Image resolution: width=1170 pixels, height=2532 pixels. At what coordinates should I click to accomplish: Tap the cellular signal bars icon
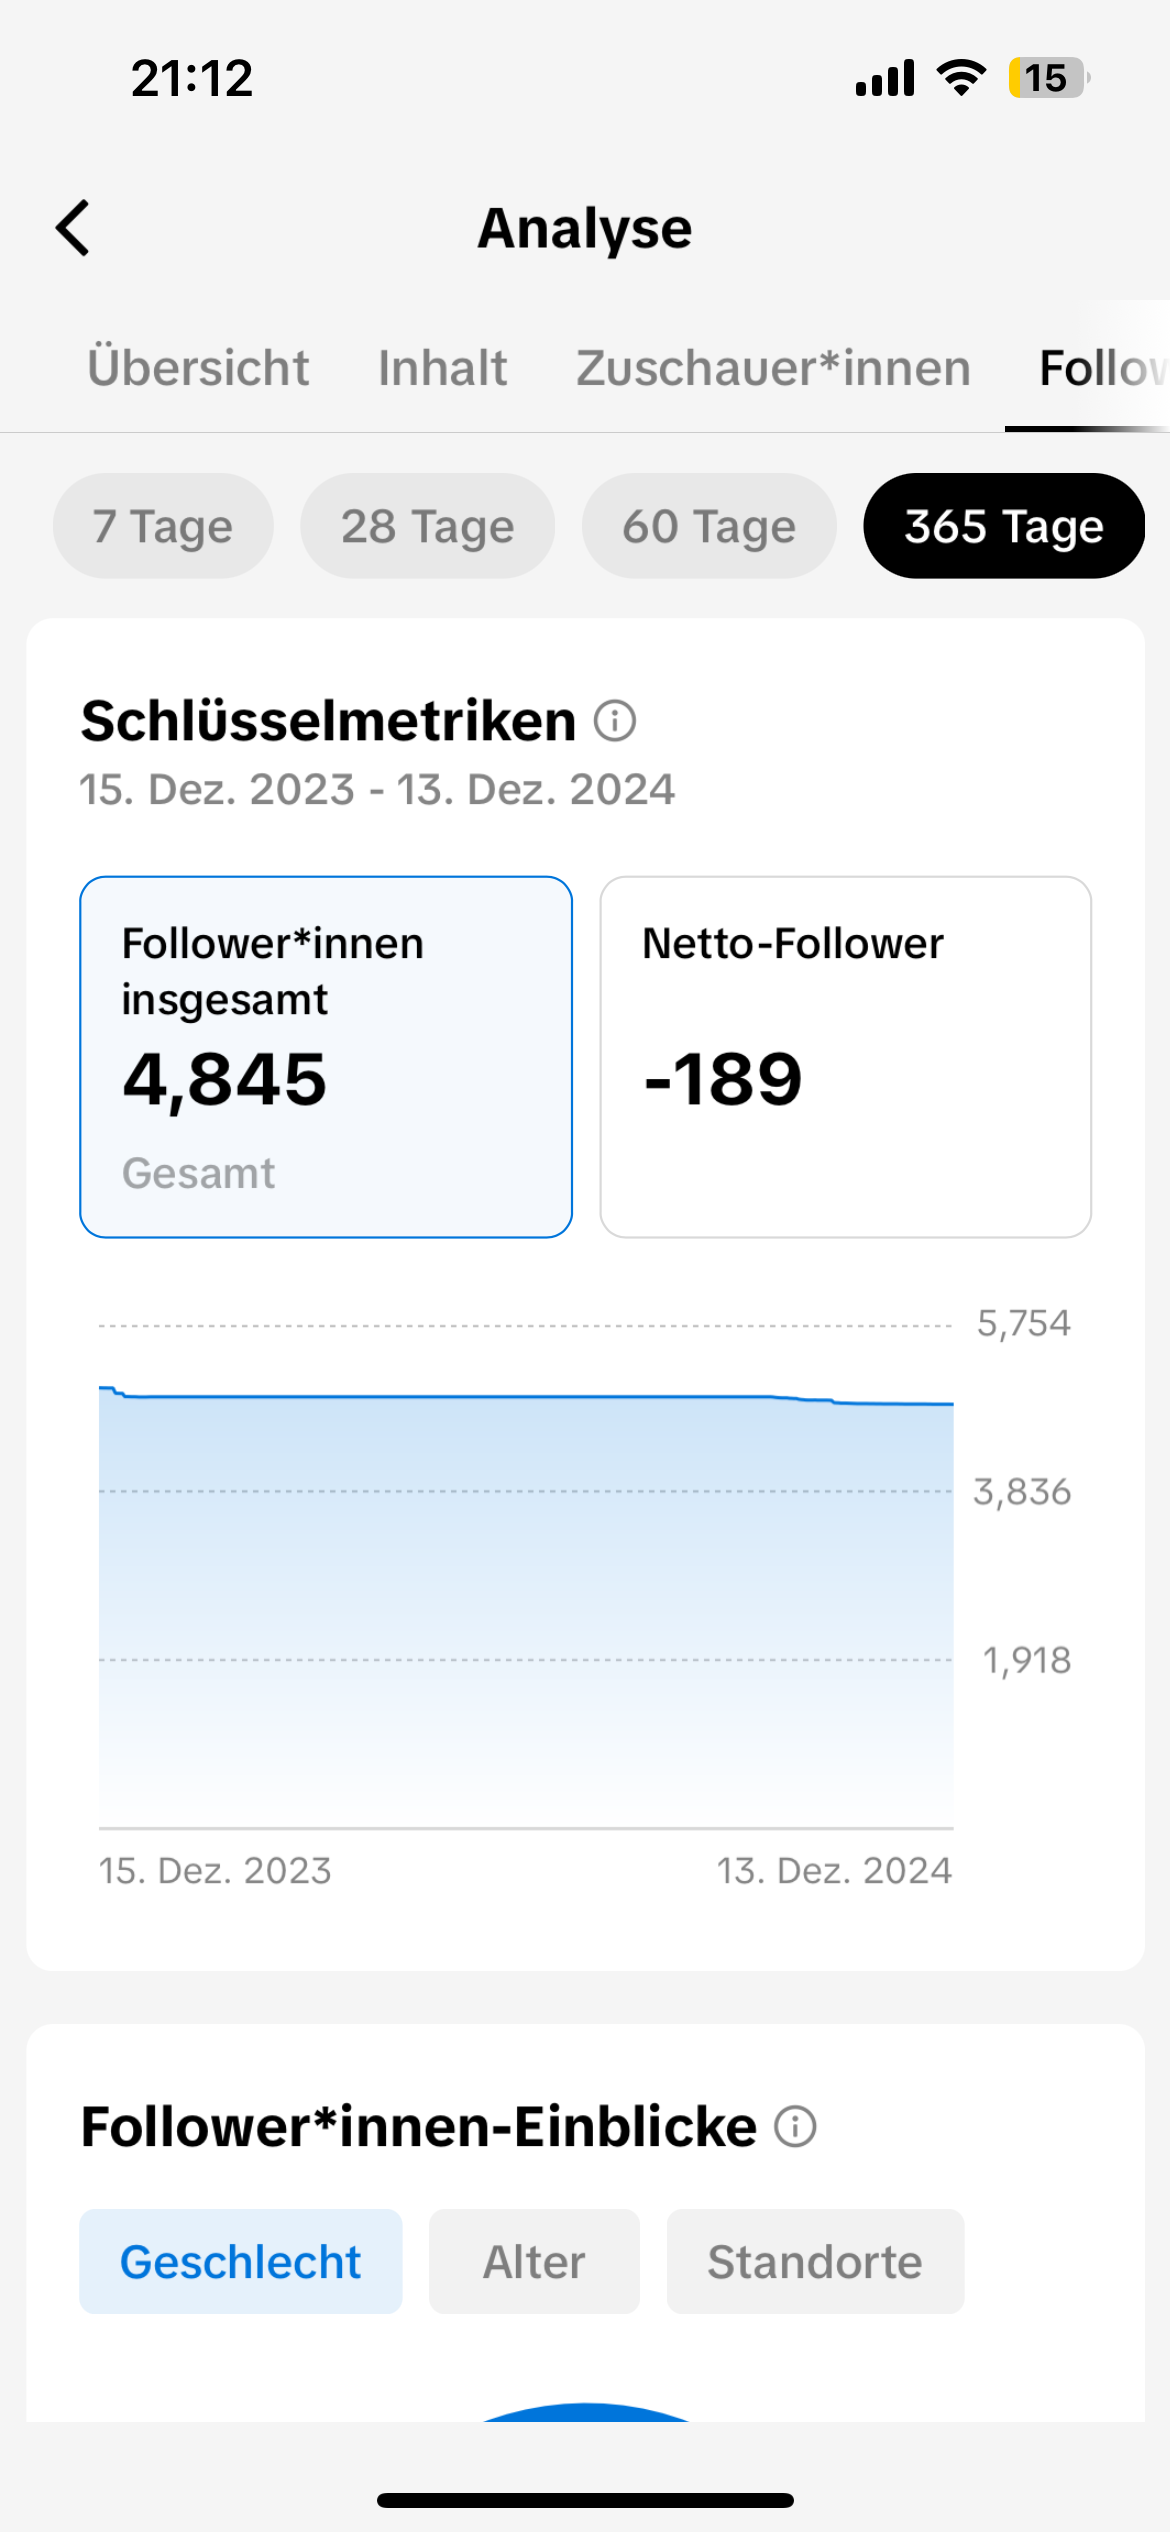pos(885,78)
